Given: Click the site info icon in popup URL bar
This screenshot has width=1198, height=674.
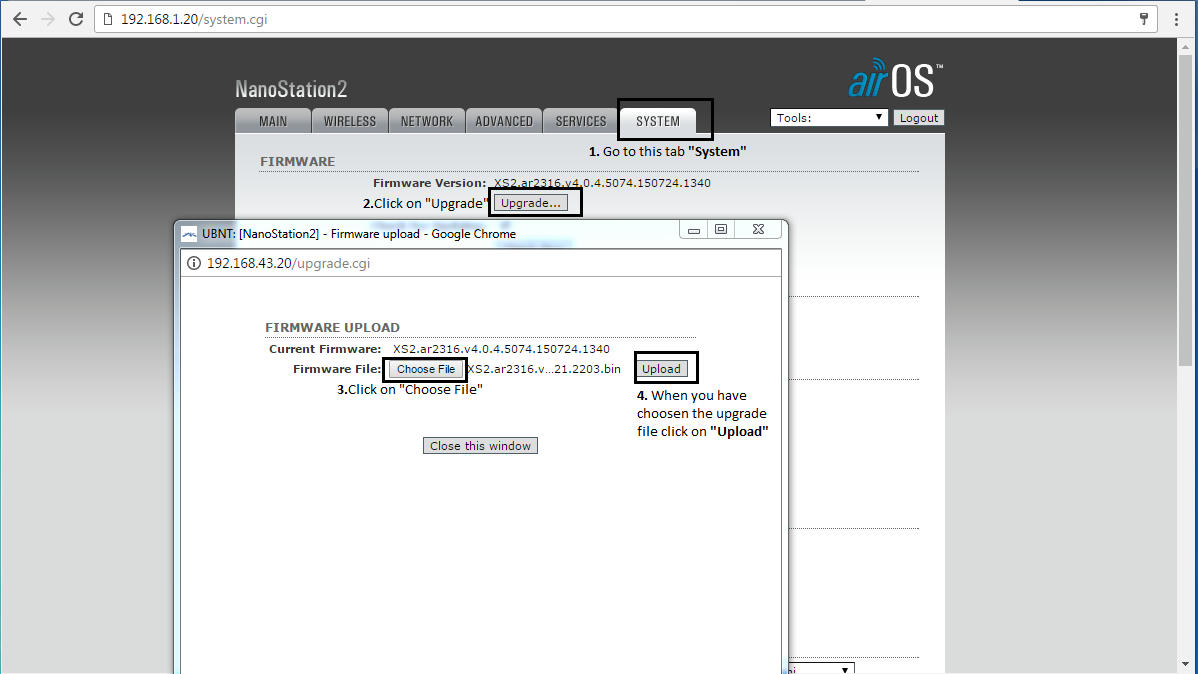Looking at the screenshot, I should pos(194,263).
